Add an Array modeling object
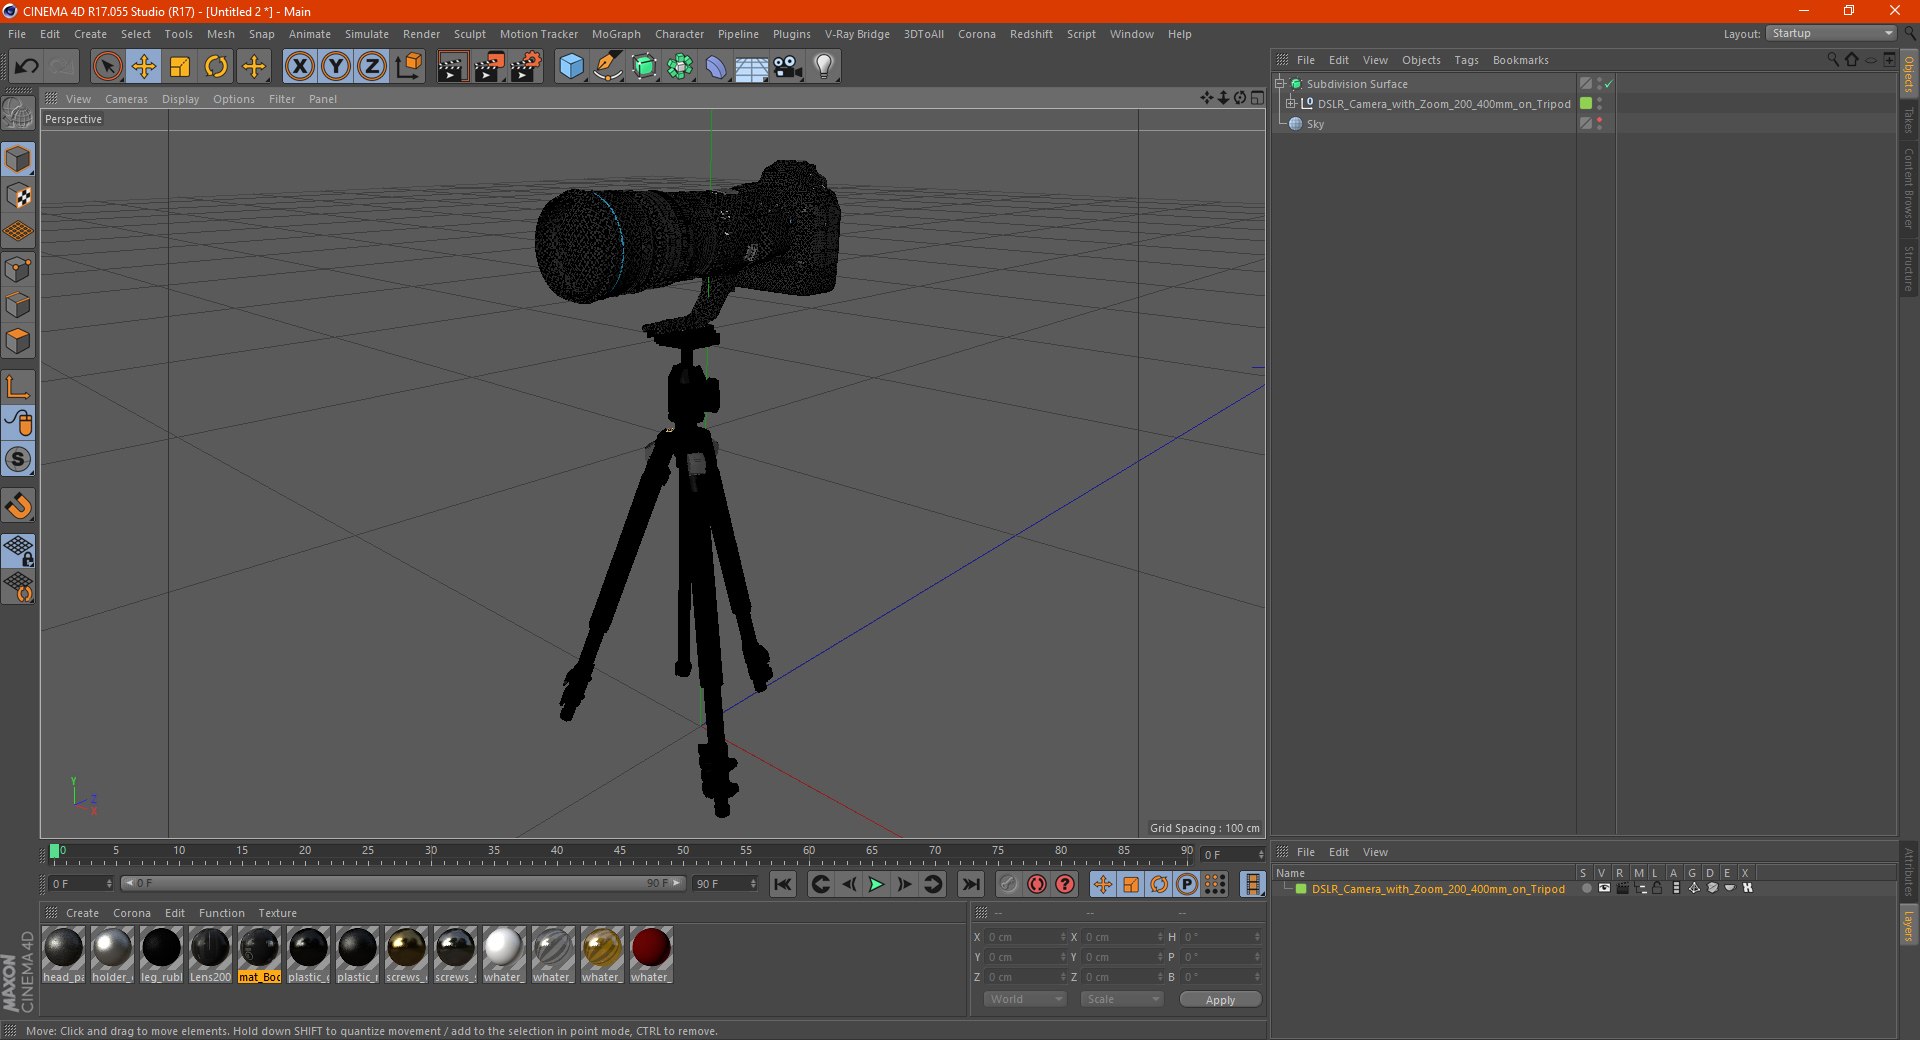This screenshot has height=1040, width=1920. coord(680,67)
